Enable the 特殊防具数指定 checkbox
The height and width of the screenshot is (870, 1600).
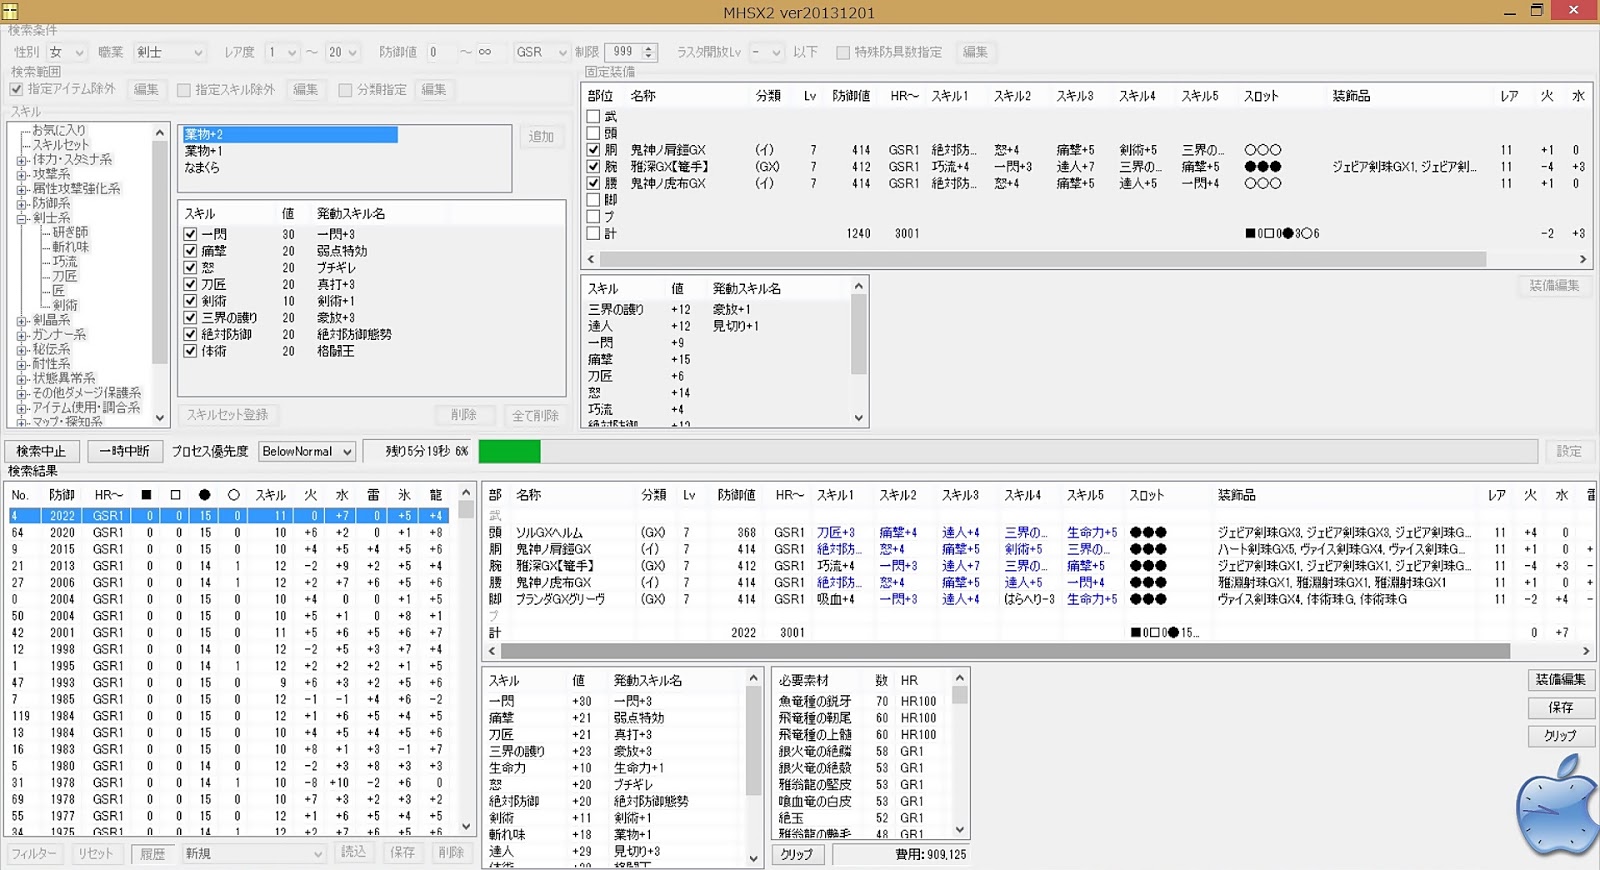tap(843, 52)
